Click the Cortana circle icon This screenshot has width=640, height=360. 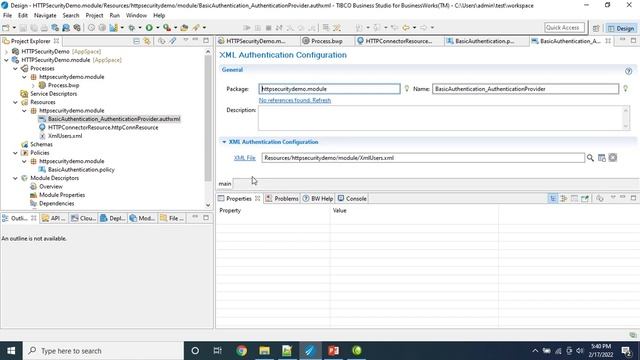[195, 351]
